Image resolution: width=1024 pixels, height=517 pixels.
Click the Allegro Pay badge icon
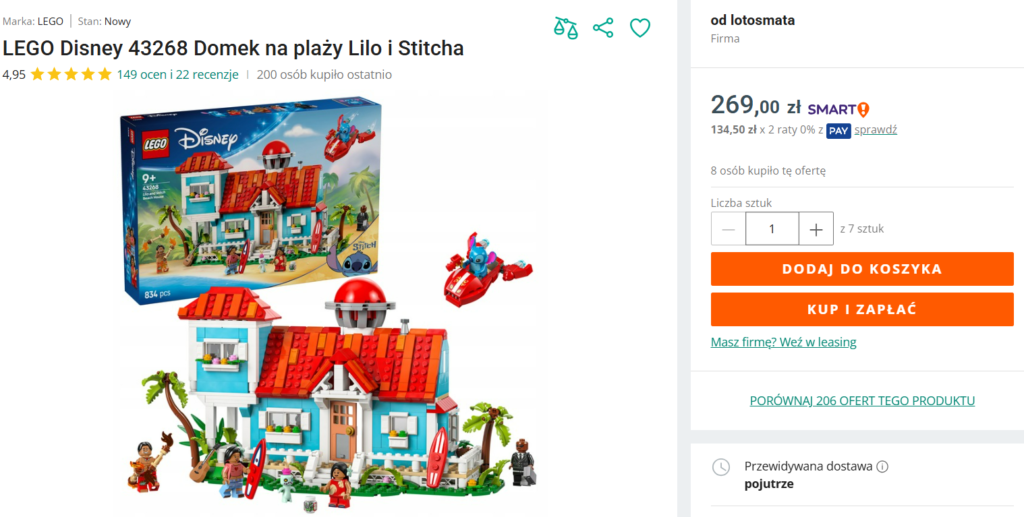click(x=838, y=130)
